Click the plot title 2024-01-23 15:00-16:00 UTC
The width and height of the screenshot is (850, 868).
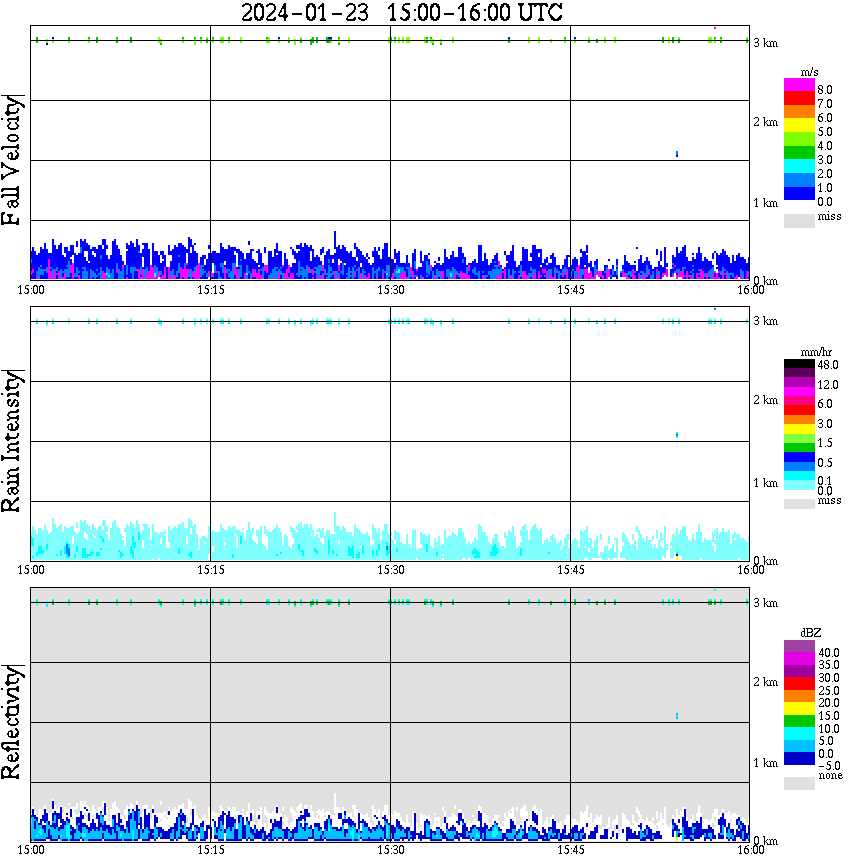coord(401,12)
